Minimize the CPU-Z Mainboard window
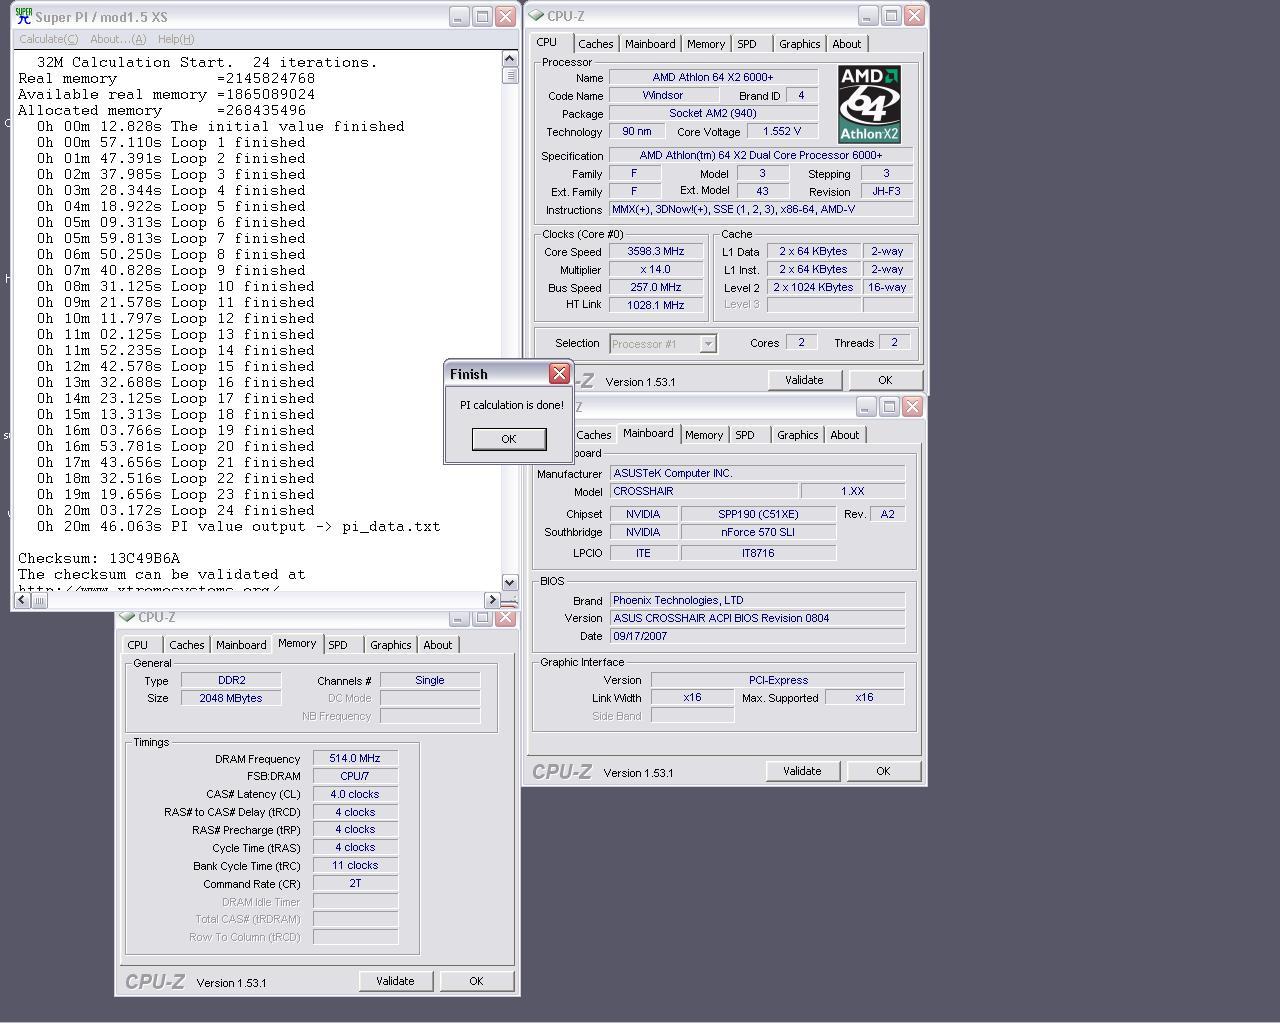This screenshot has height=1024, width=1280. (x=865, y=406)
